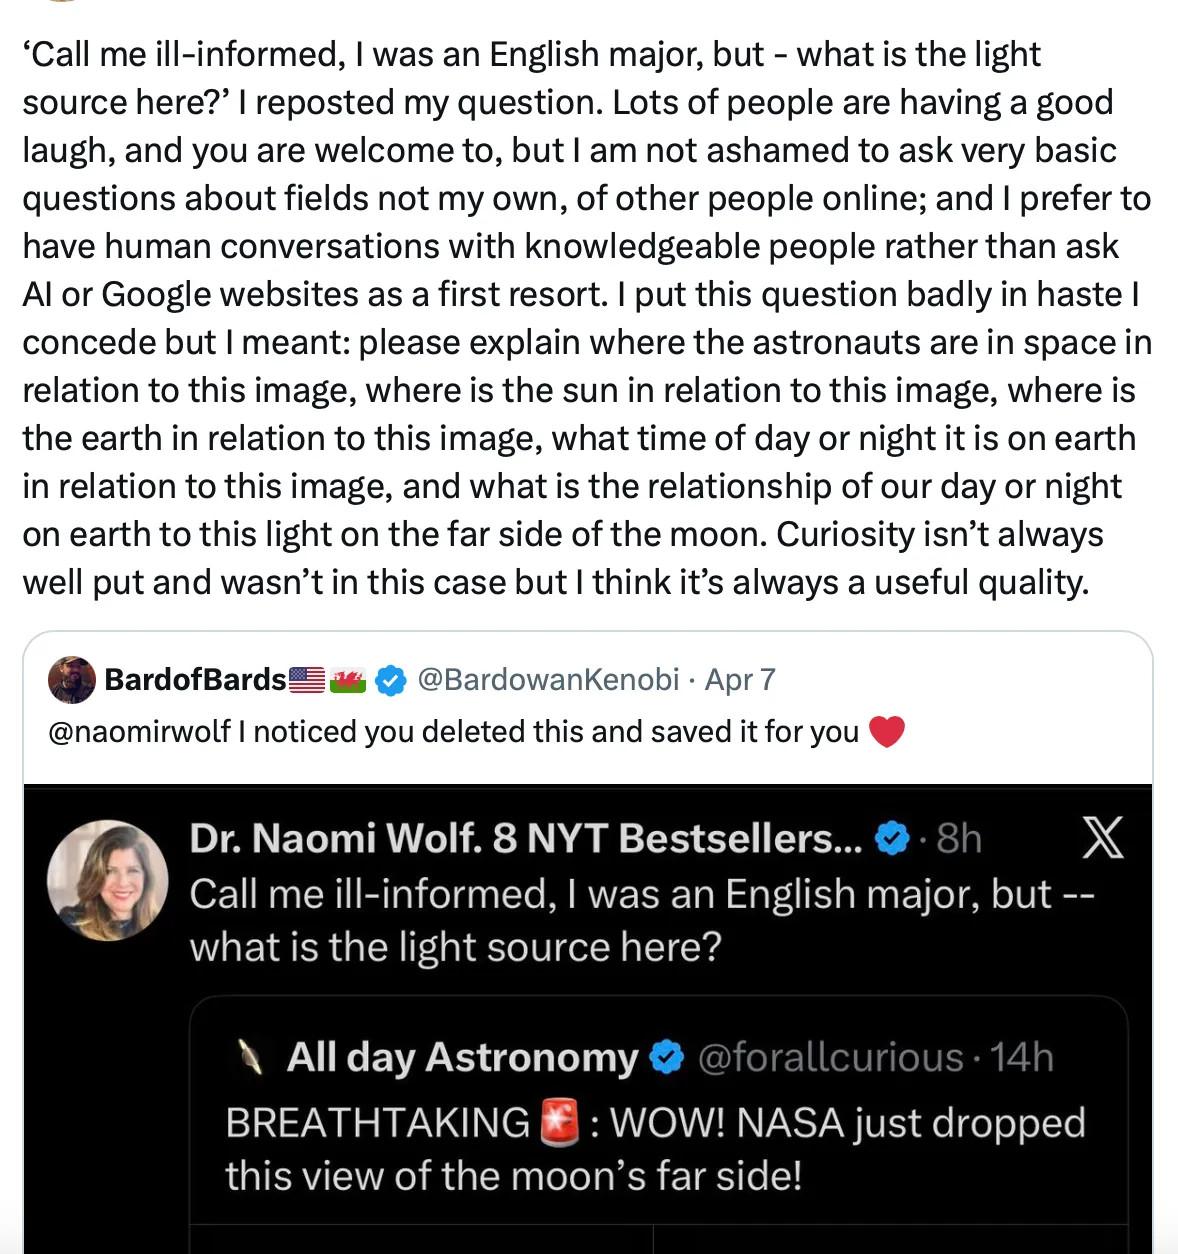
Task: Click the red siren emoji after BREATHTAKING
Action: 560,1123
